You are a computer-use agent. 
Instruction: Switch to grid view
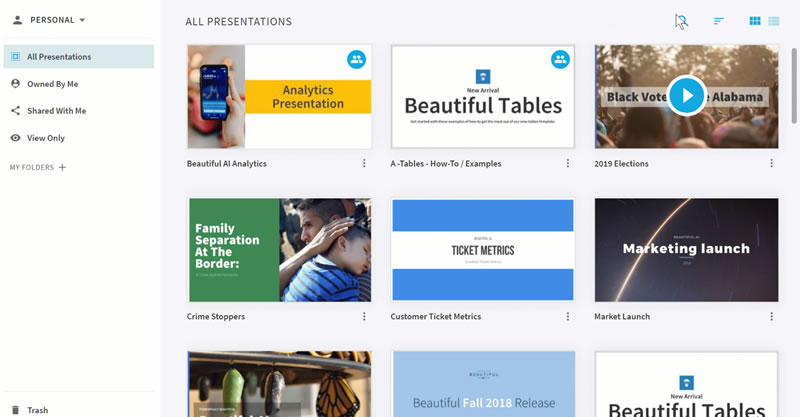tap(755, 21)
